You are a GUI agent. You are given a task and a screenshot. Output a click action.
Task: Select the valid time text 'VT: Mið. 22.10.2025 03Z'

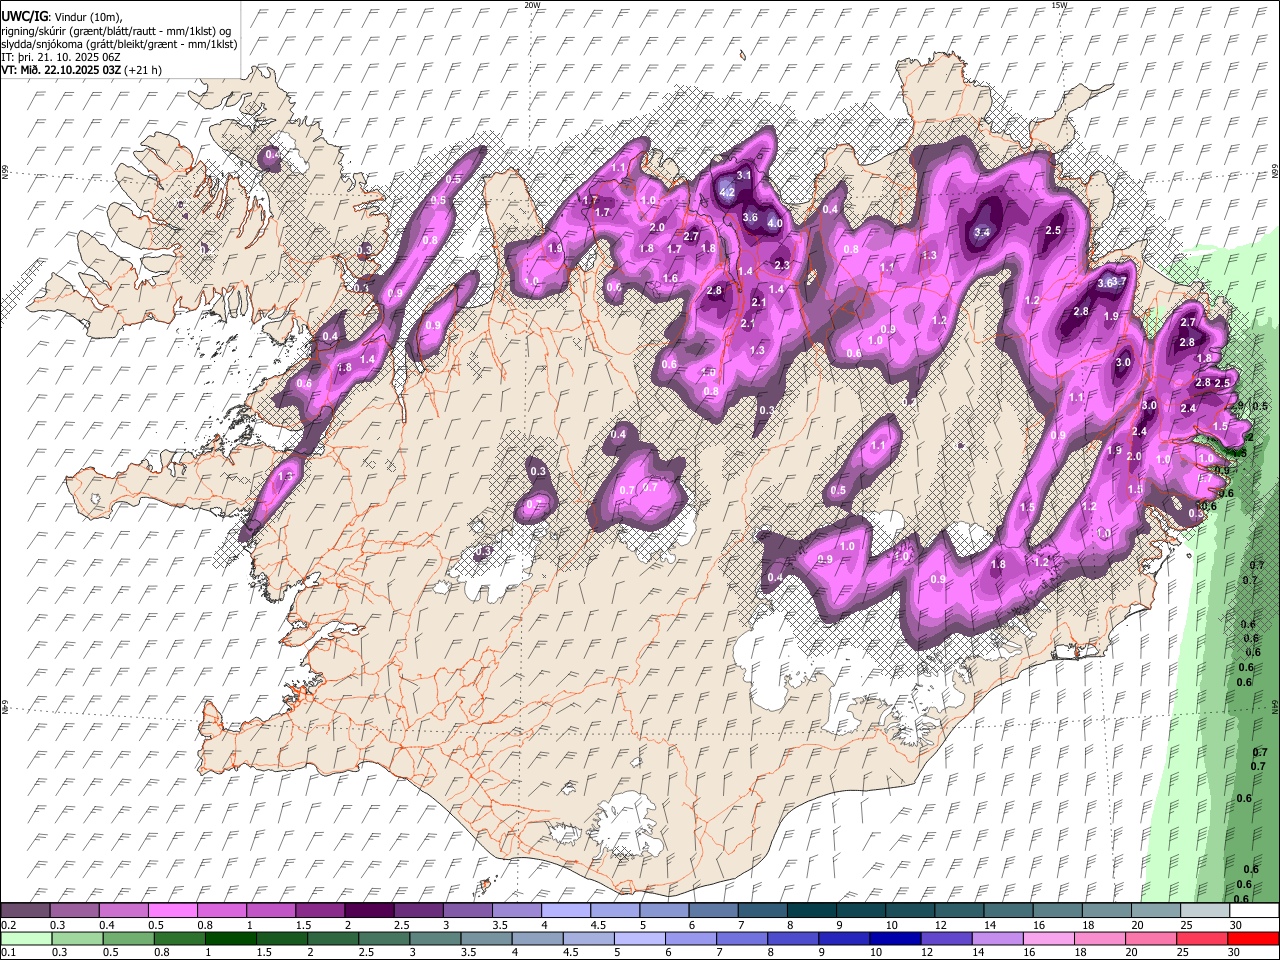coord(61,70)
